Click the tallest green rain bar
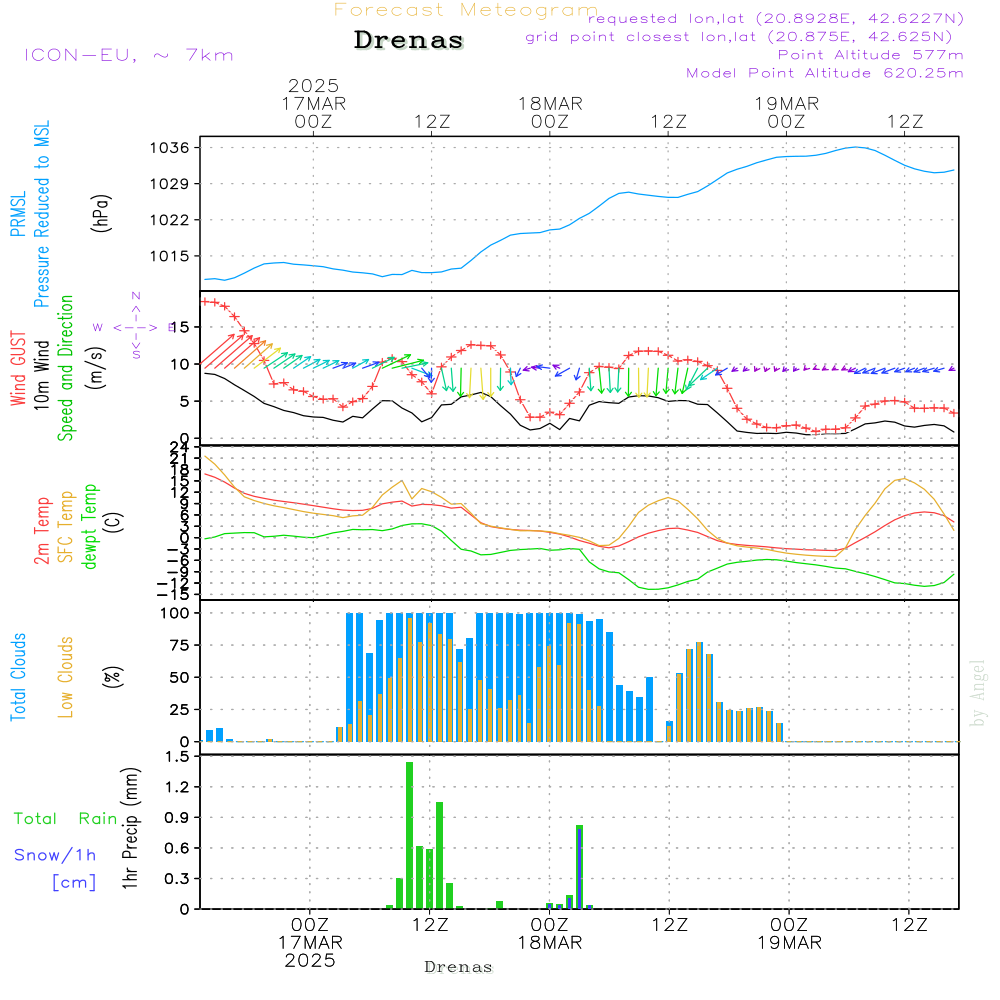Screen dimensions: 1000x1000 (x=409, y=835)
